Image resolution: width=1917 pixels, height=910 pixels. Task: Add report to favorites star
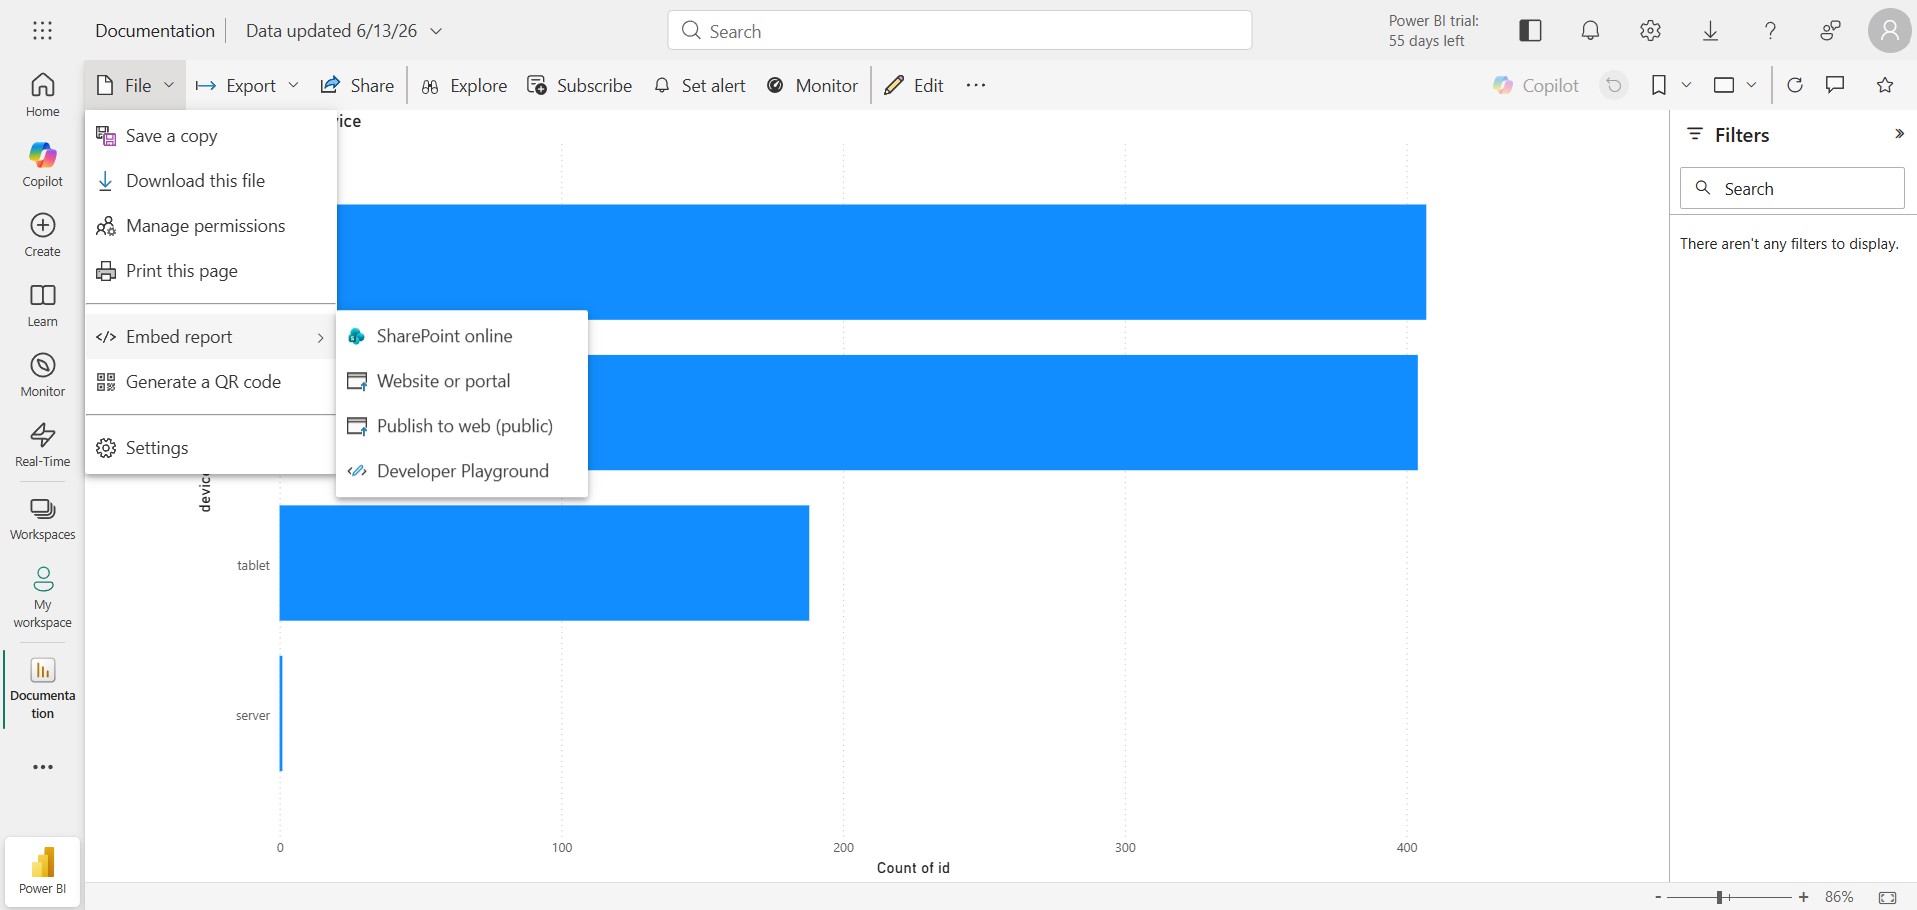tap(1885, 85)
